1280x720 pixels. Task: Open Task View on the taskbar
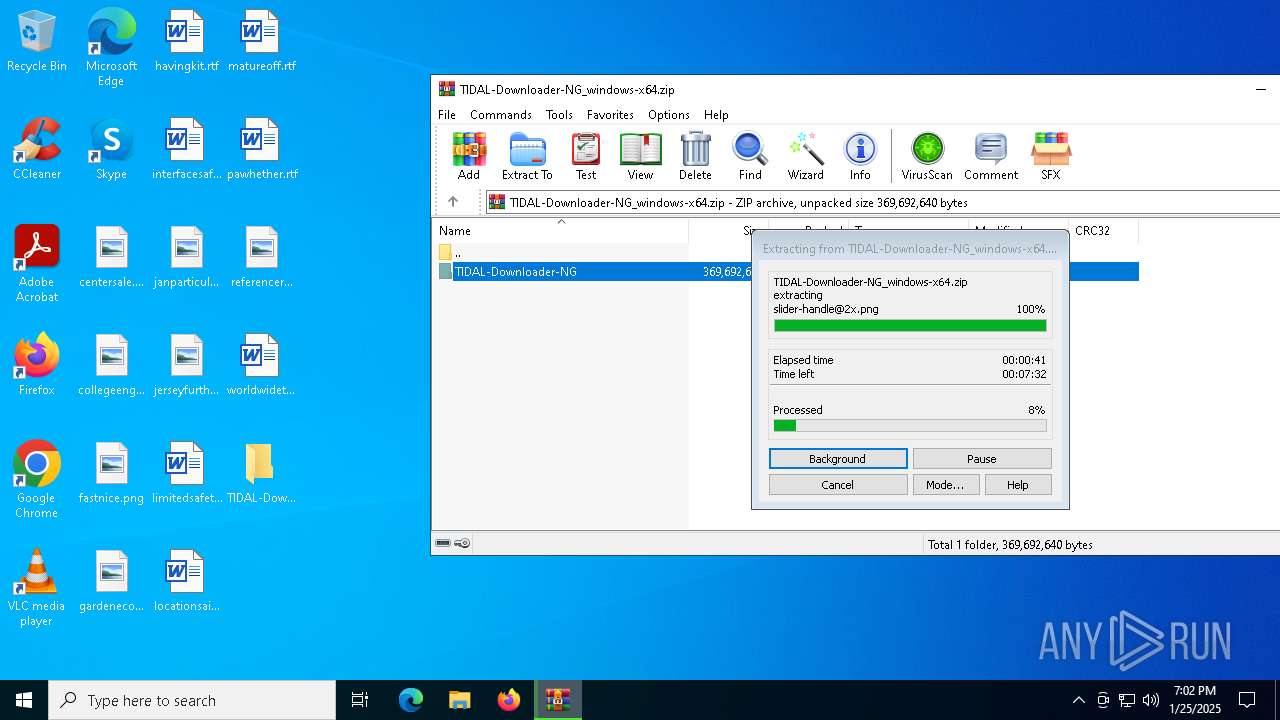point(360,700)
